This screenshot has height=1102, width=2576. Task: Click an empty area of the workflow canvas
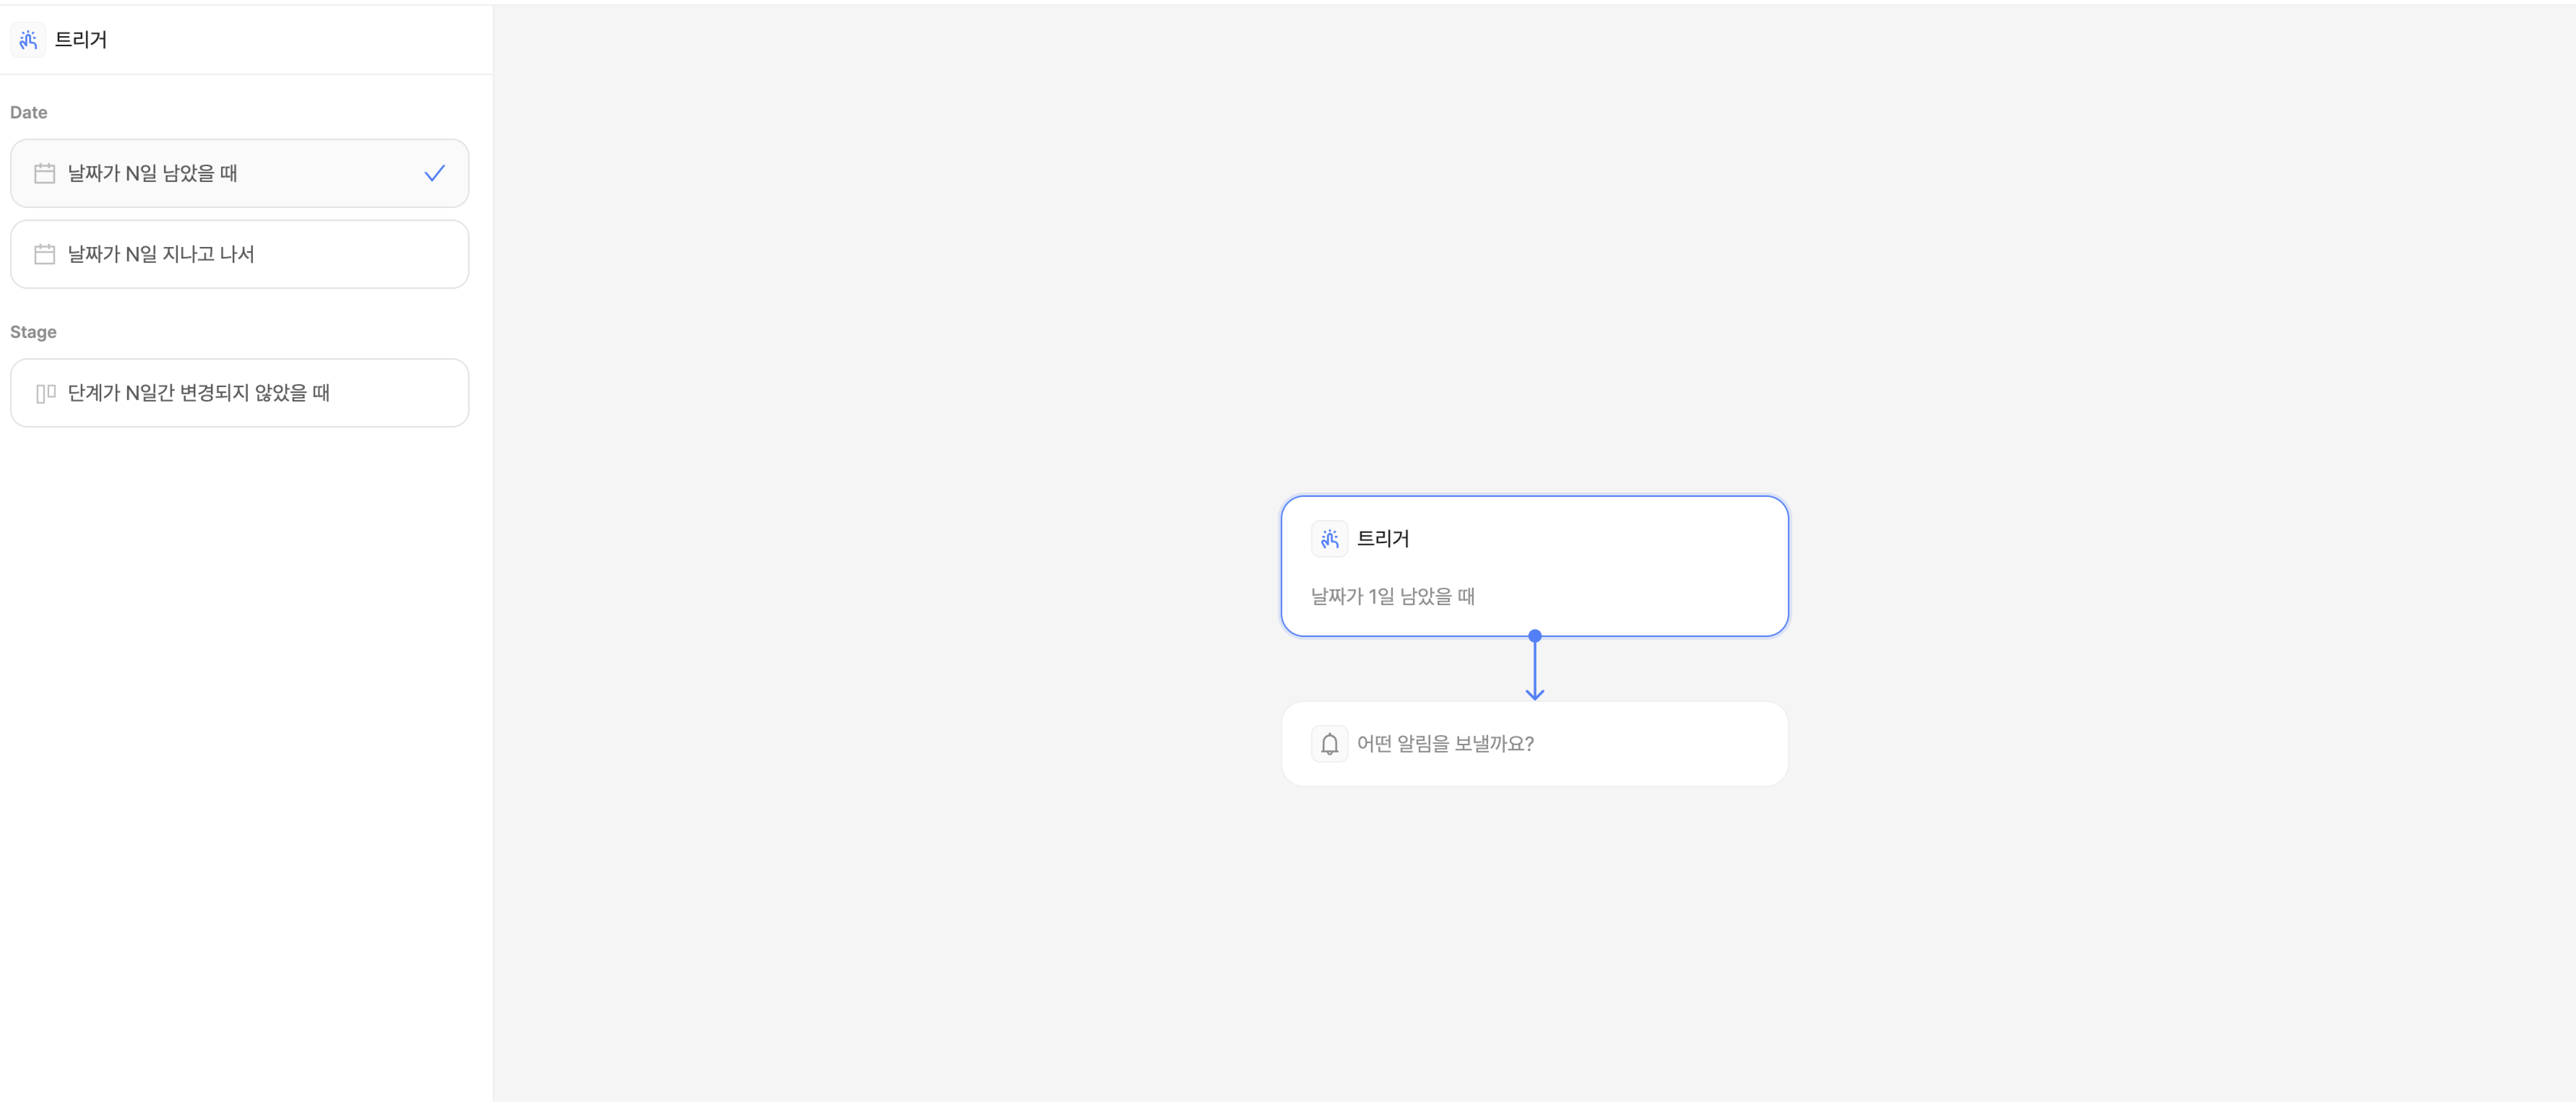[1000, 300]
